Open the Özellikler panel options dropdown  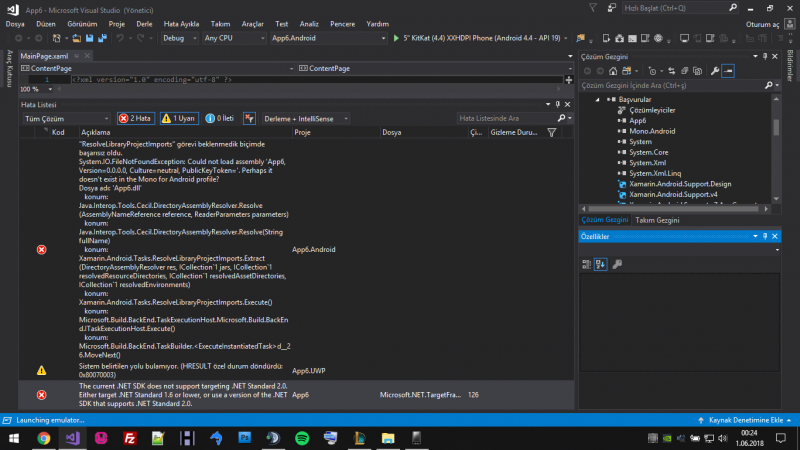pyautogui.click(x=755, y=237)
